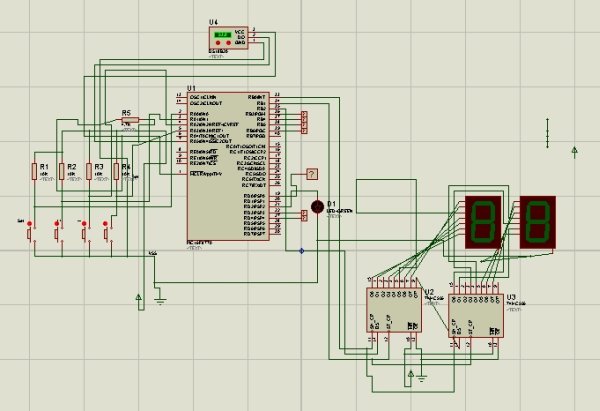
Task: Select the D1 LED component
Action: coord(317,207)
